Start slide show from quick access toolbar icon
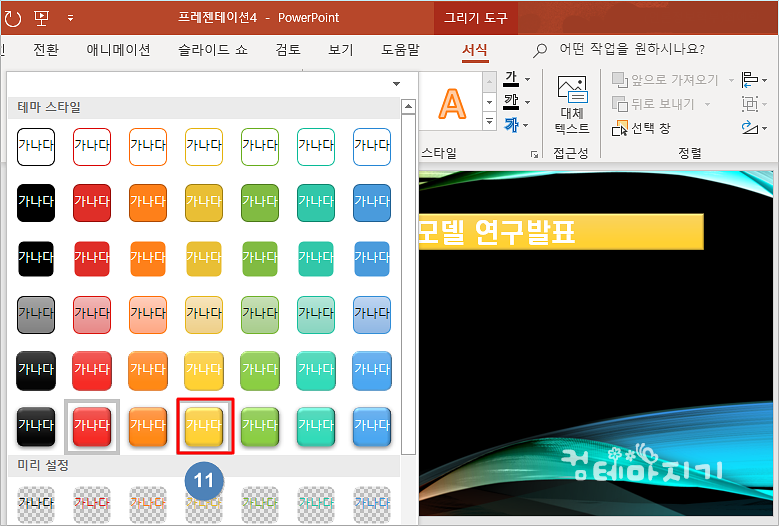The image size is (779, 526). (42, 18)
